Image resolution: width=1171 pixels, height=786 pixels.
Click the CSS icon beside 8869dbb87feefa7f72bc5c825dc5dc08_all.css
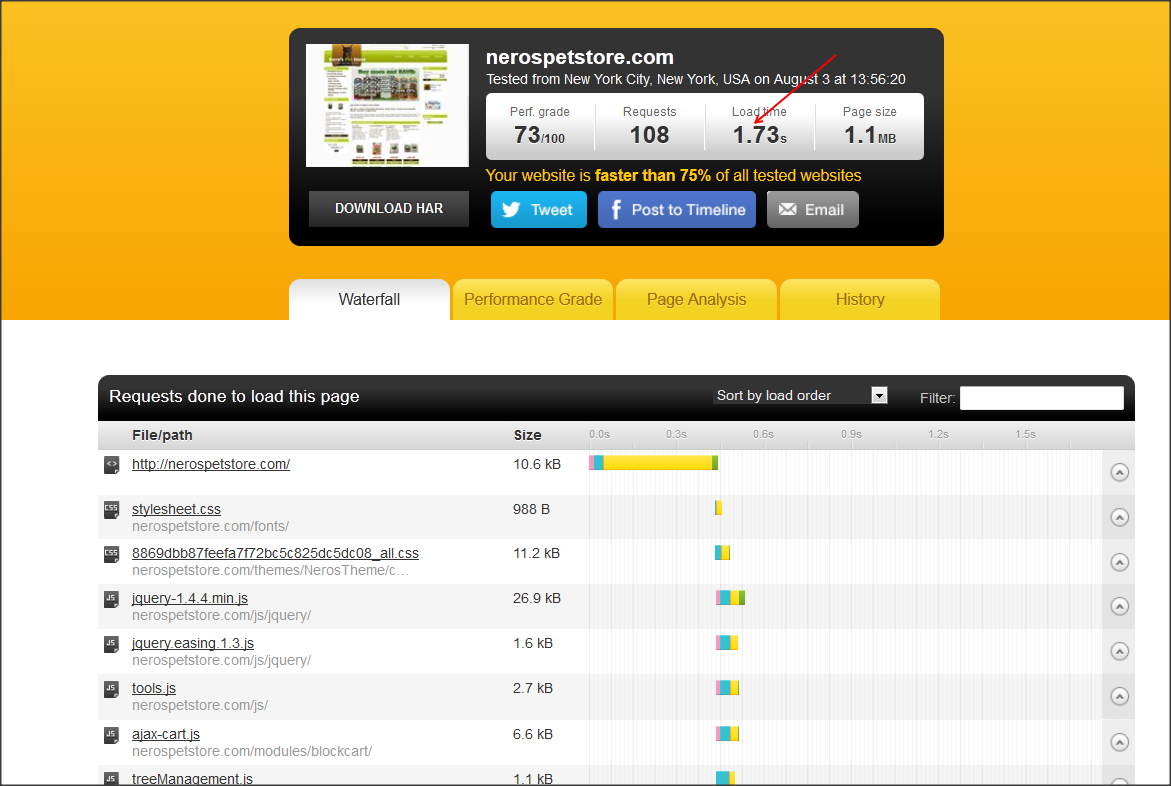coord(111,554)
